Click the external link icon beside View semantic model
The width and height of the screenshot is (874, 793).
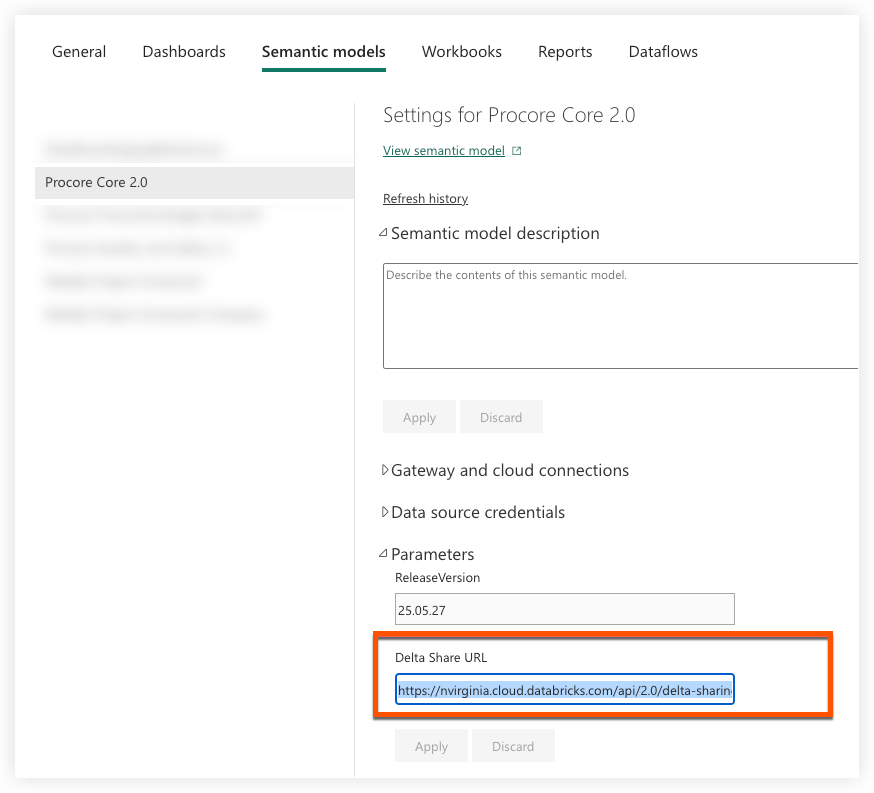tap(515, 150)
